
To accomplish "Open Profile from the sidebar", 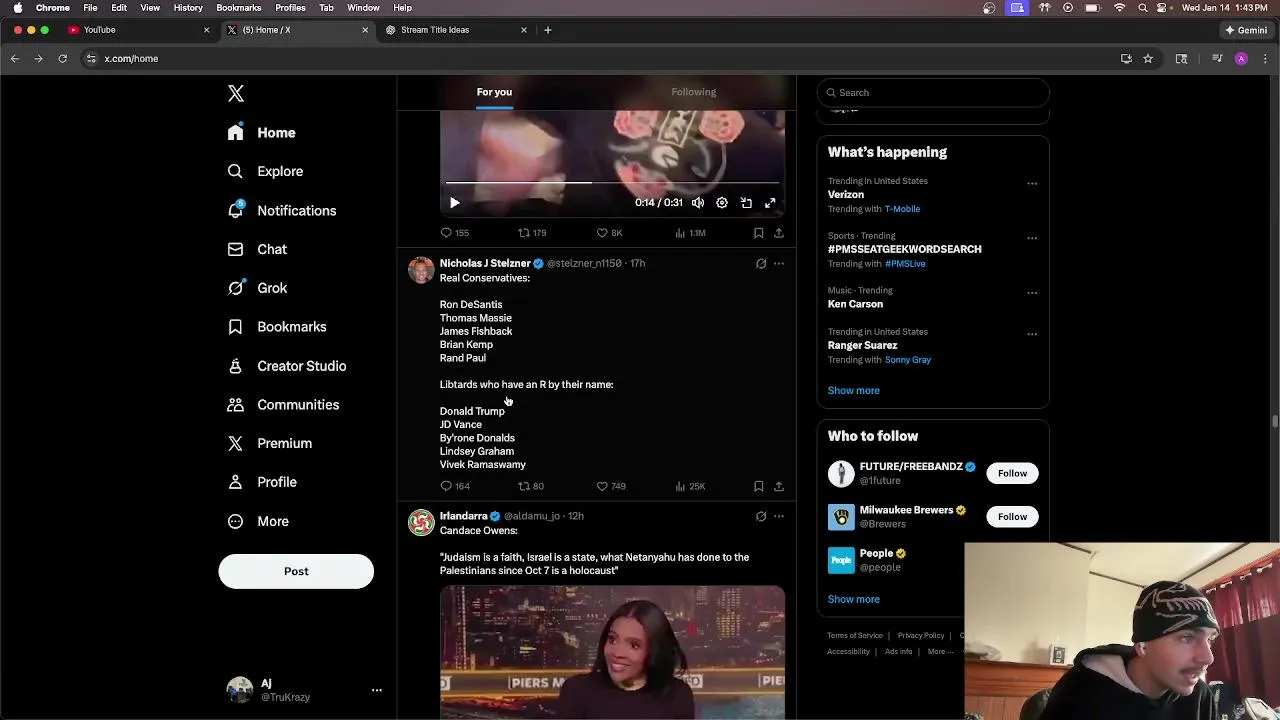I will coord(262,482).
